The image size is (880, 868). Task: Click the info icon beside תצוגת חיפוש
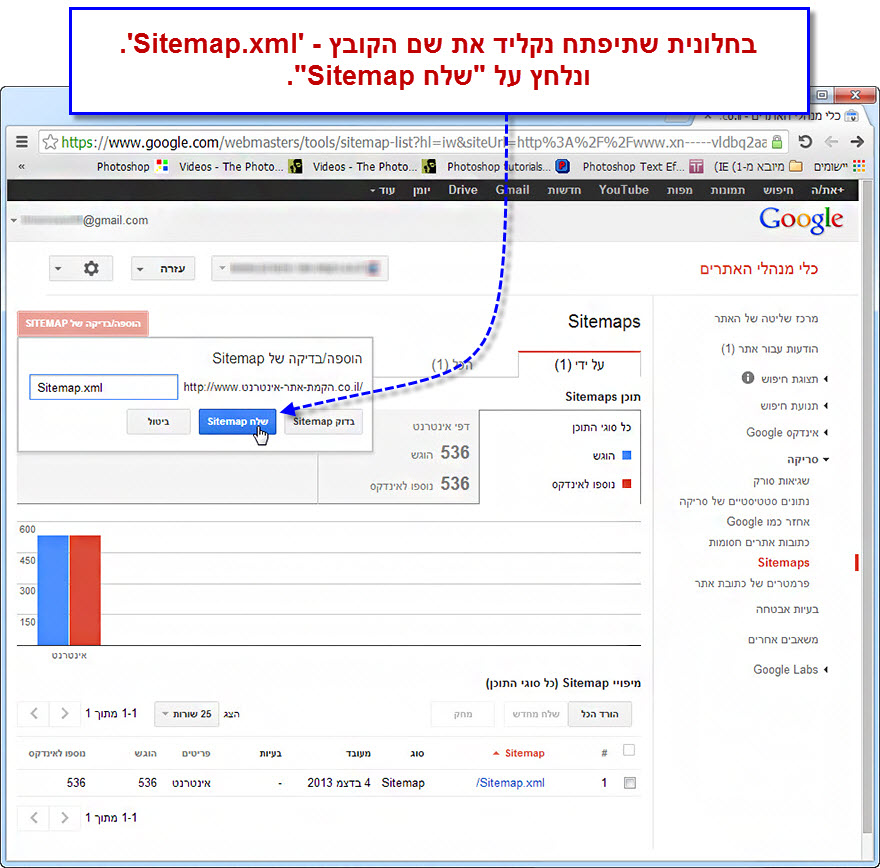pyautogui.click(x=748, y=378)
